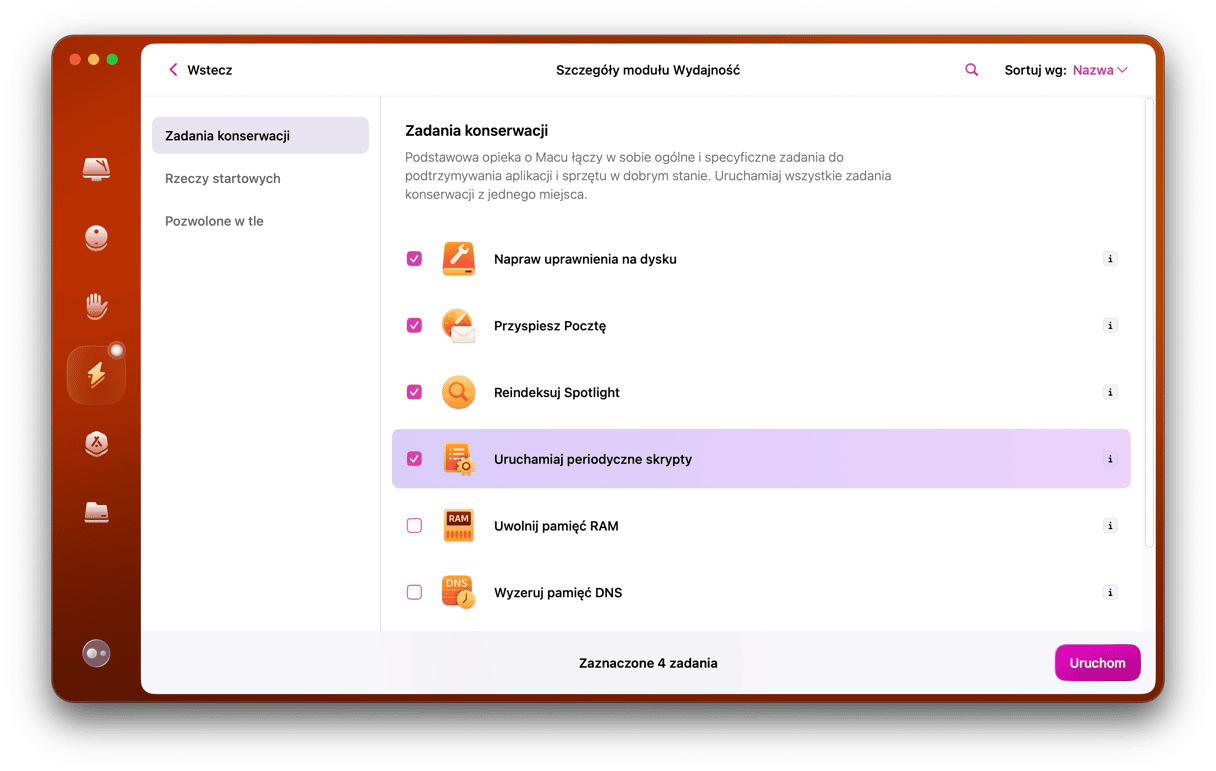Click the magnifier search icon in header

tap(971, 70)
